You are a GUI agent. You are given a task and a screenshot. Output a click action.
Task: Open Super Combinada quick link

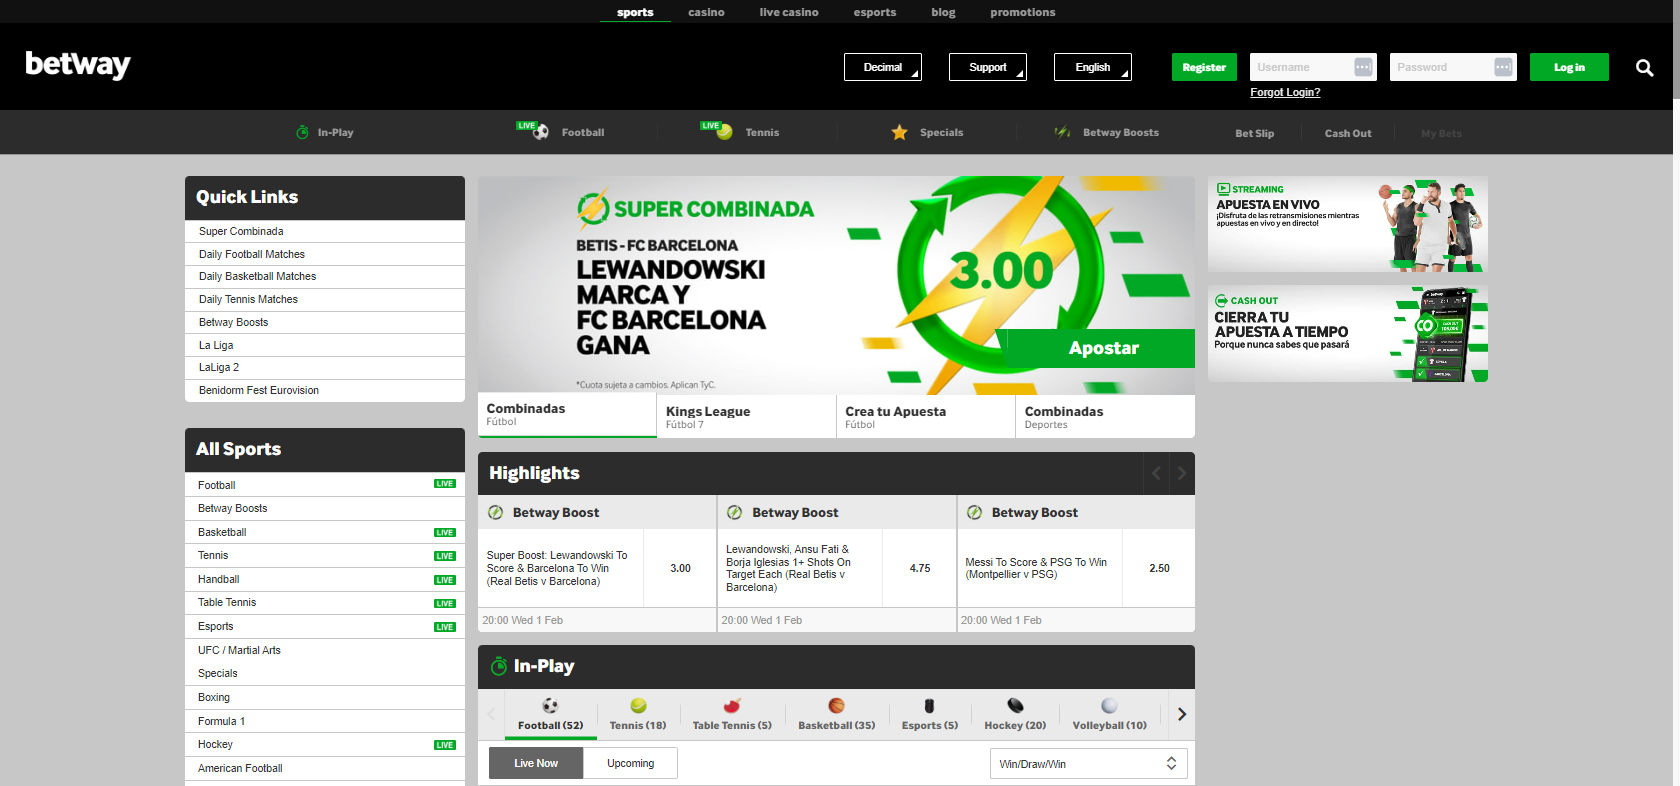(x=325, y=231)
